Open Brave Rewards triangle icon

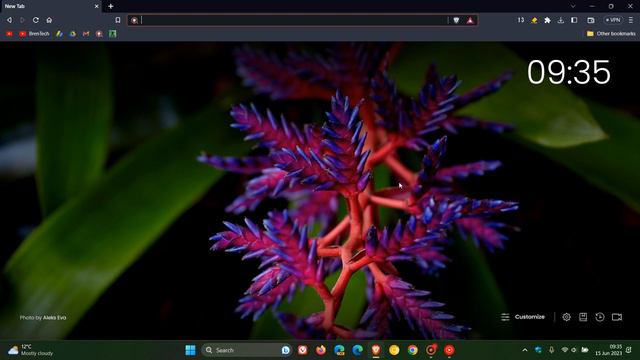[x=470, y=20]
